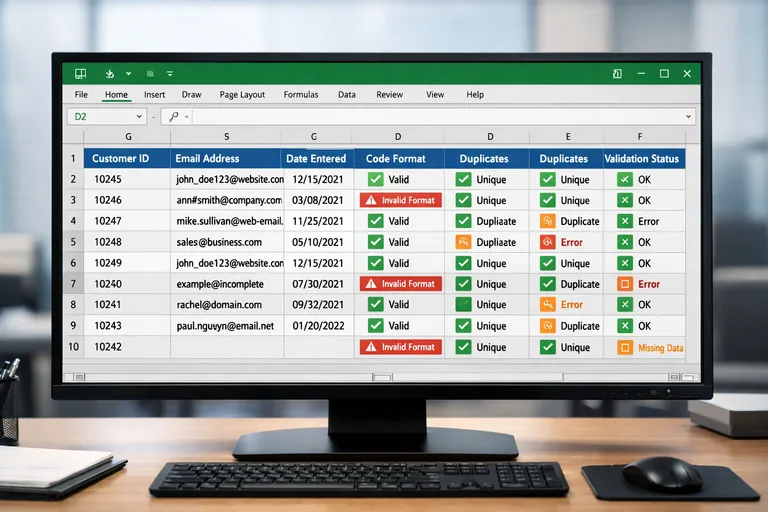This screenshot has width=768, height=512.
Task: Click the green check beside Duplicate in row 7
Action: pyautogui.click(x=548, y=284)
